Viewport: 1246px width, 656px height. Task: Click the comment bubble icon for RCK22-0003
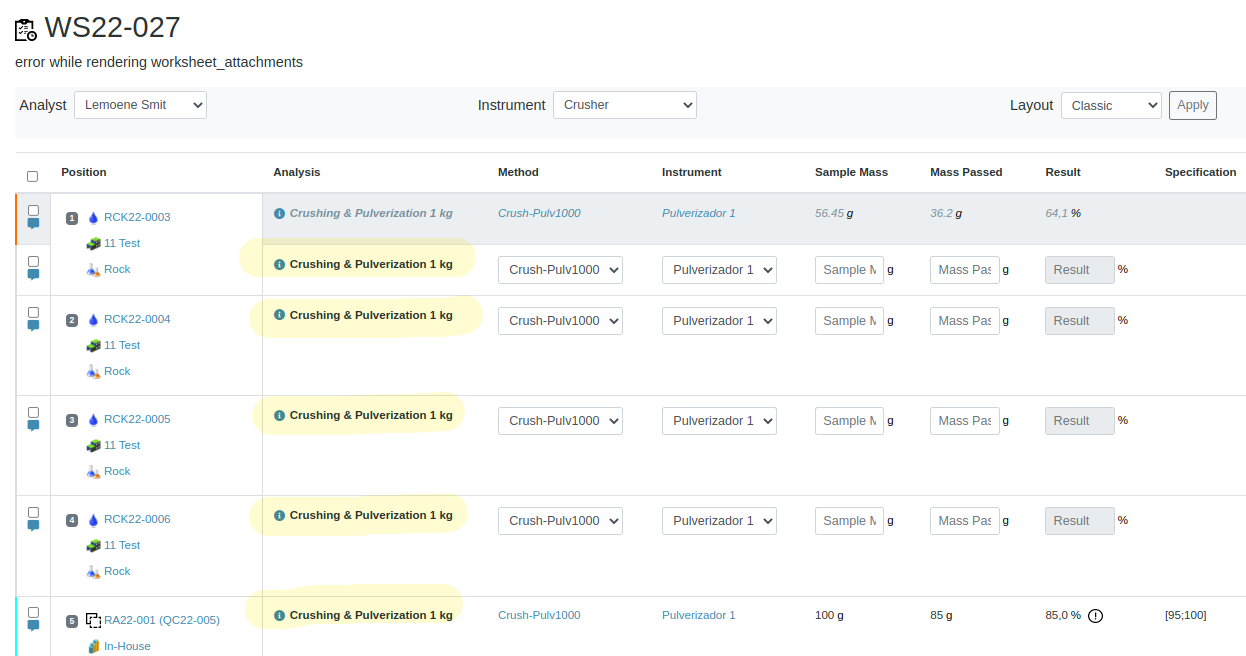[x=33, y=224]
